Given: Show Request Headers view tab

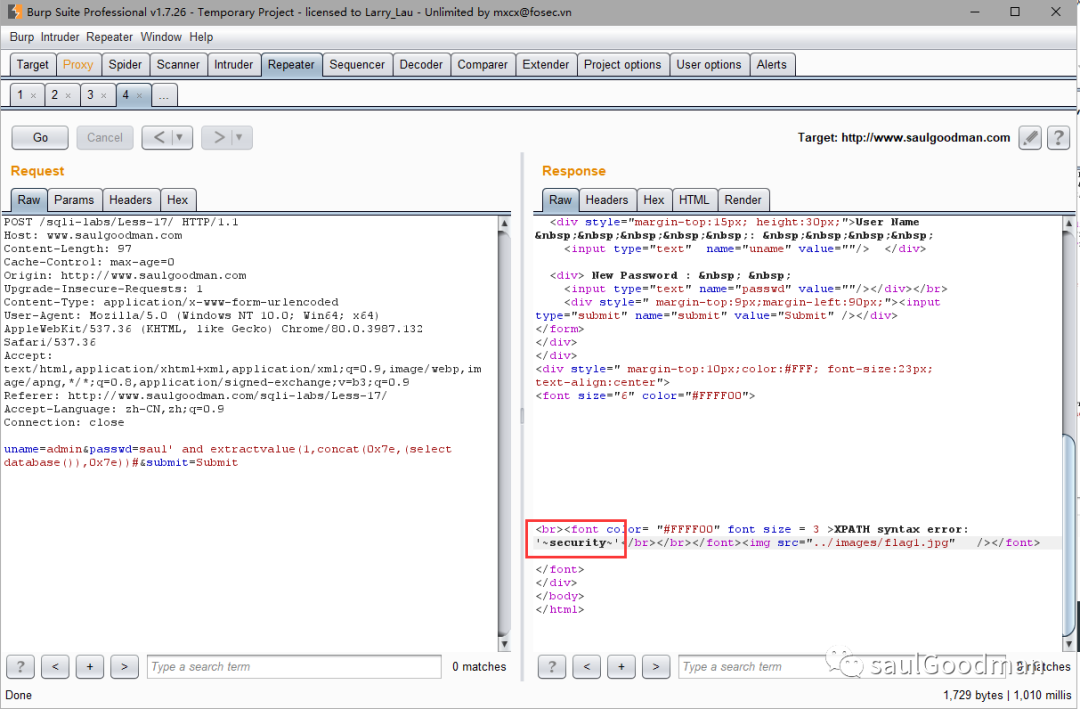Looking at the screenshot, I should pos(130,200).
